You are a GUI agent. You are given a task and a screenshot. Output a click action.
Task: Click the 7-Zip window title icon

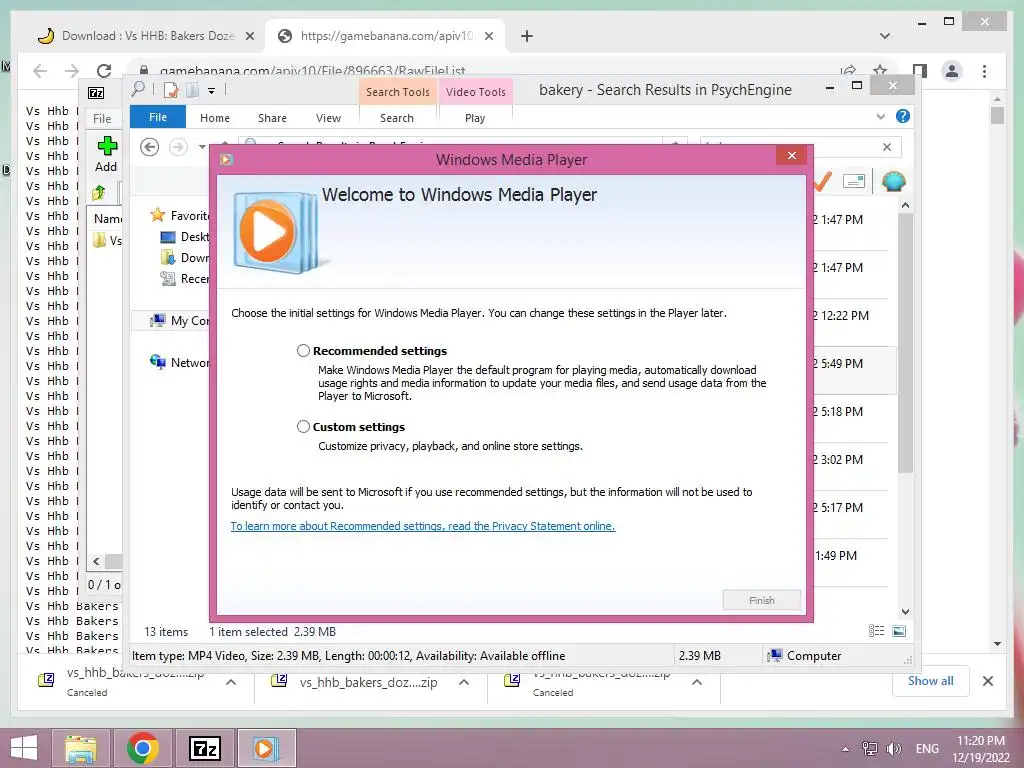(x=96, y=93)
